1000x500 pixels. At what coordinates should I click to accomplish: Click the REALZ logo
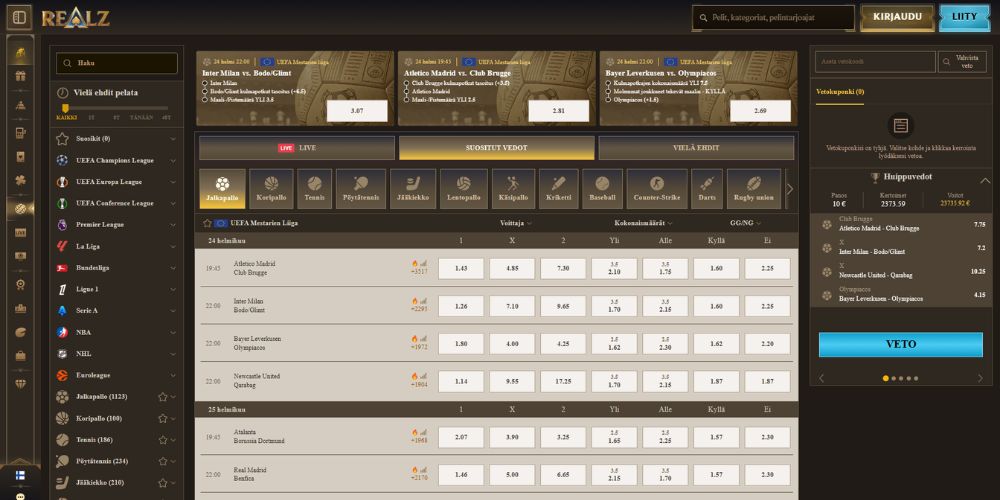(x=76, y=17)
